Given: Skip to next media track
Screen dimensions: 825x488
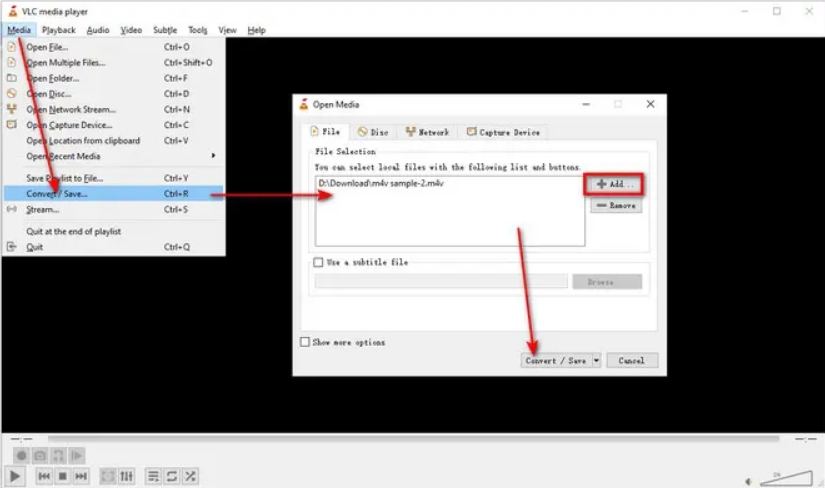Looking at the screenshot, I should [81, 476].
